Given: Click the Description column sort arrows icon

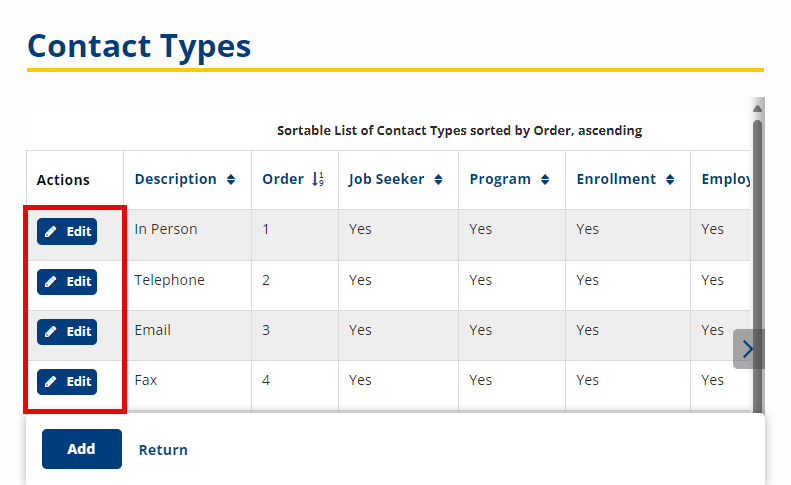Looking at the screenshot, I should click(x=231, y=180).
